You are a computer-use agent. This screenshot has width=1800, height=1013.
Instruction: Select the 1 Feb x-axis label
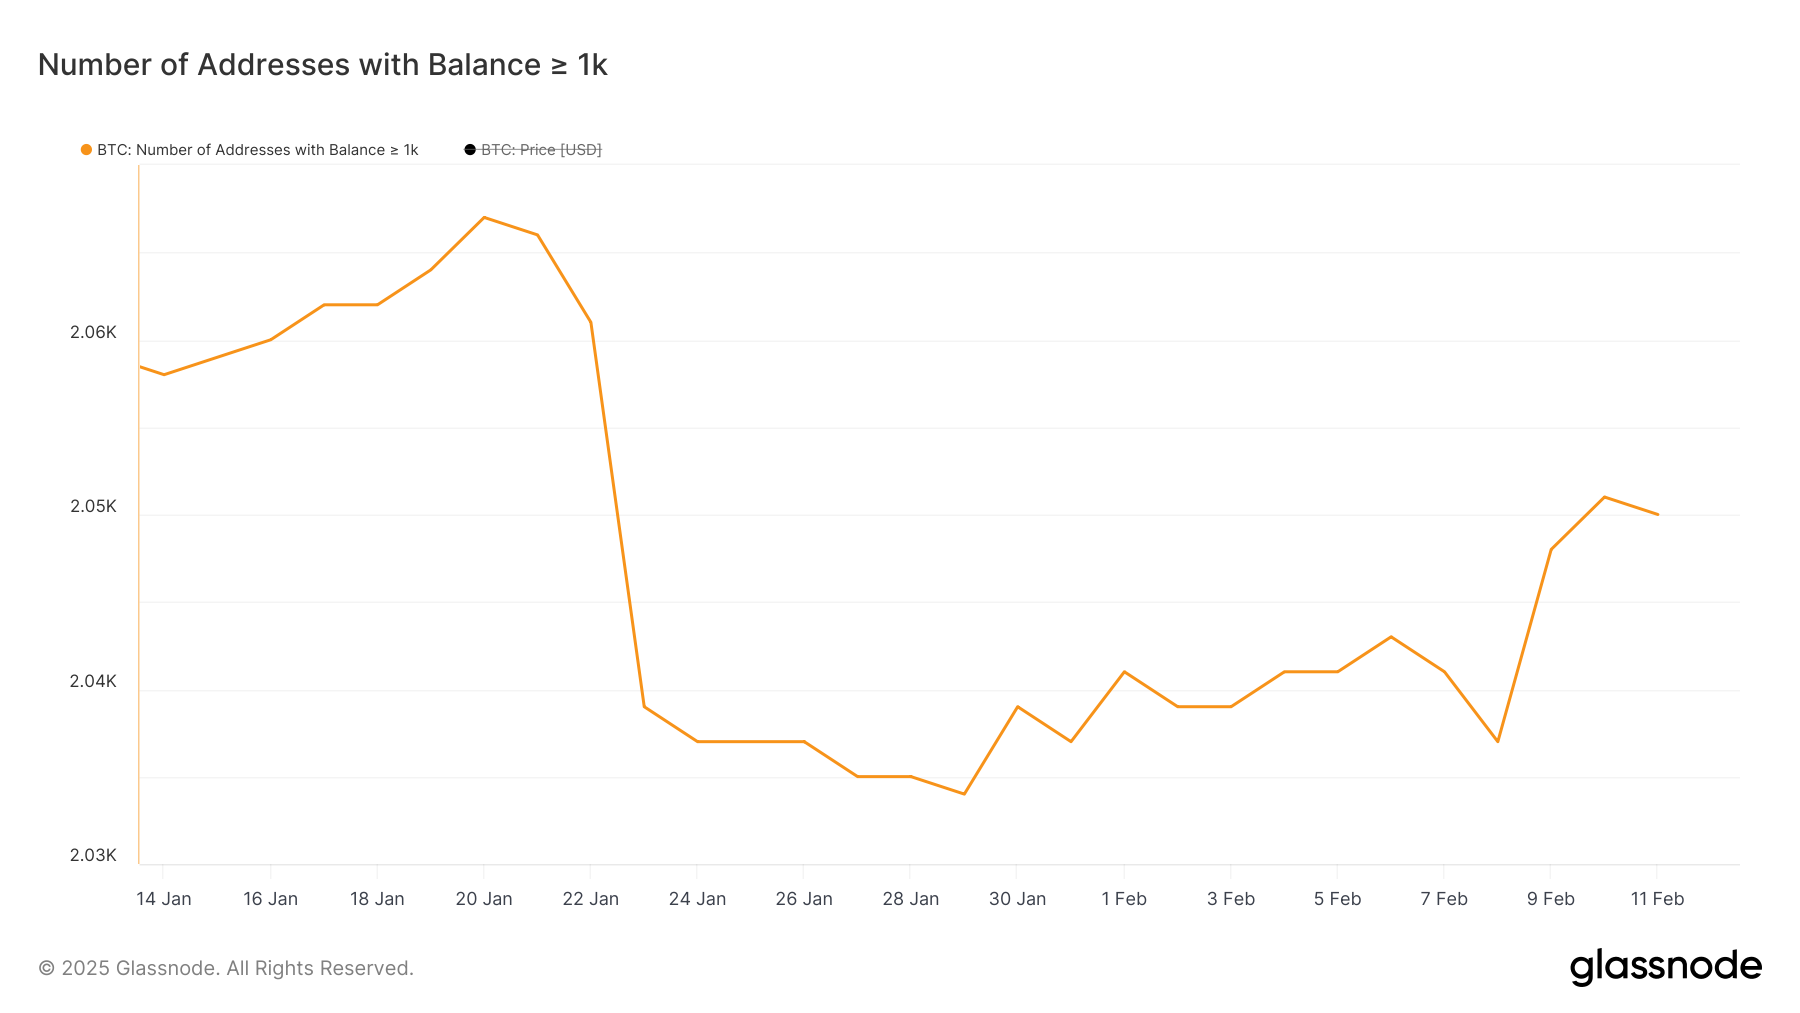coord(1124,899)
